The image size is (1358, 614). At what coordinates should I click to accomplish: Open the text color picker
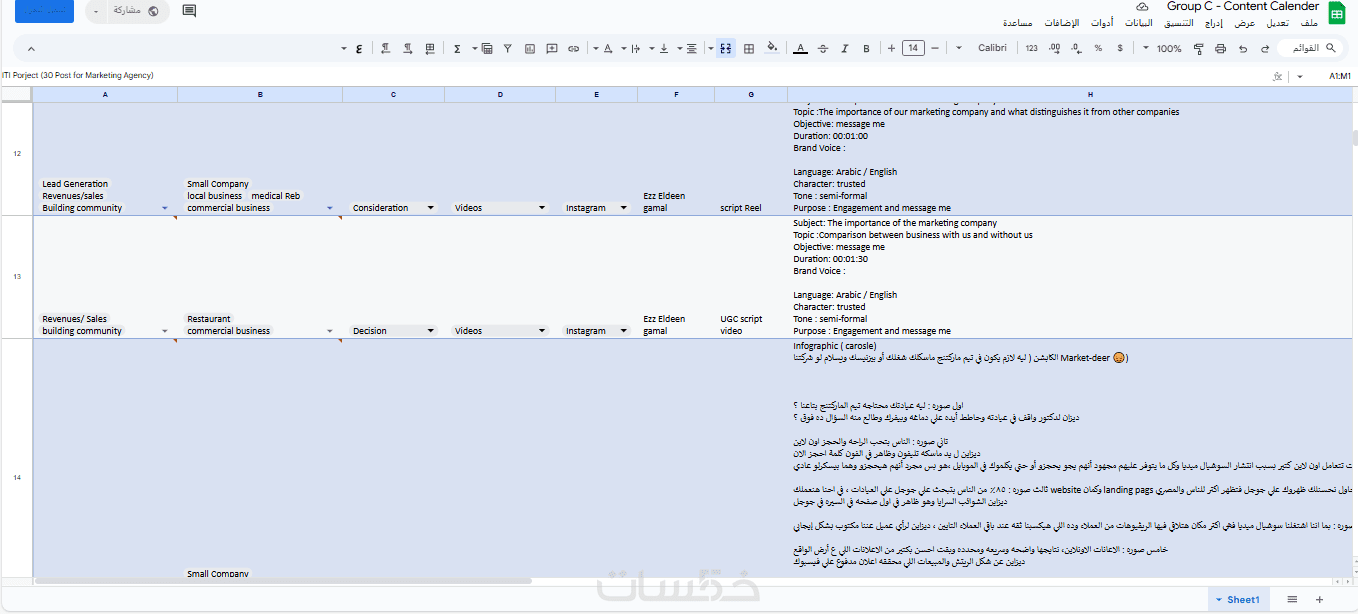point(799,48)
